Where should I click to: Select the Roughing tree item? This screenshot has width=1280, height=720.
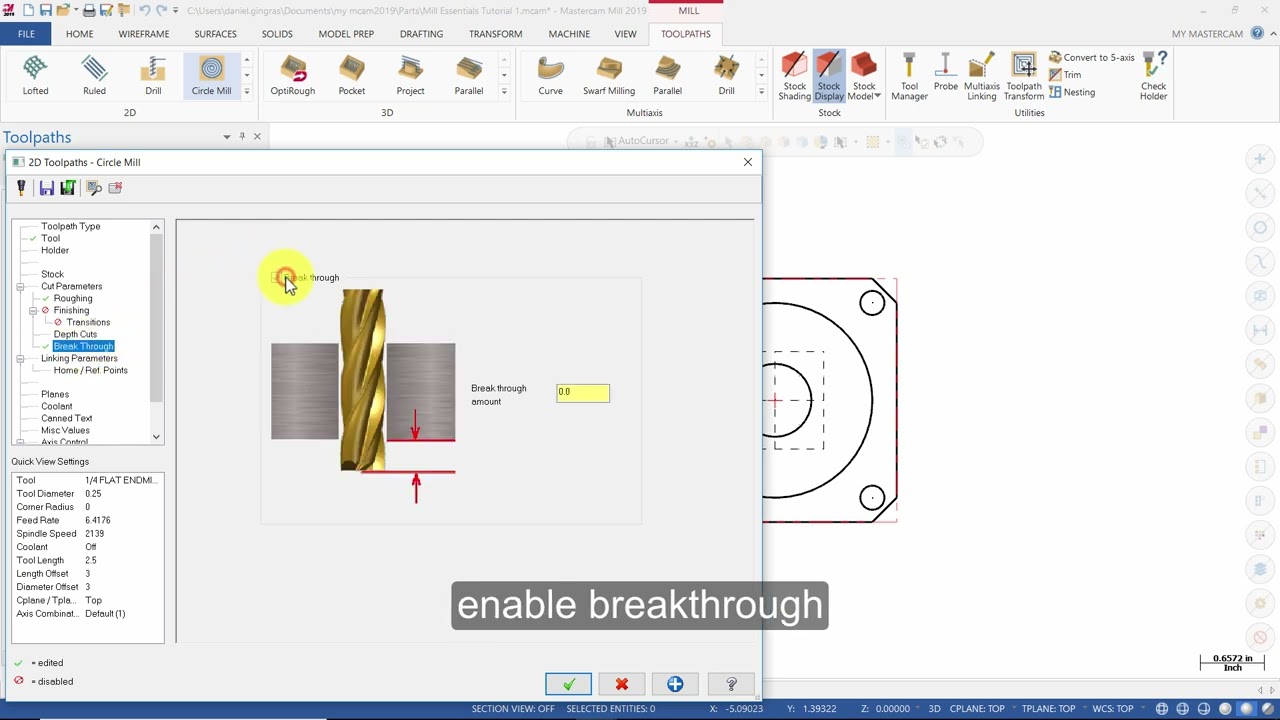pyautogui.click(x=73, y=298)
